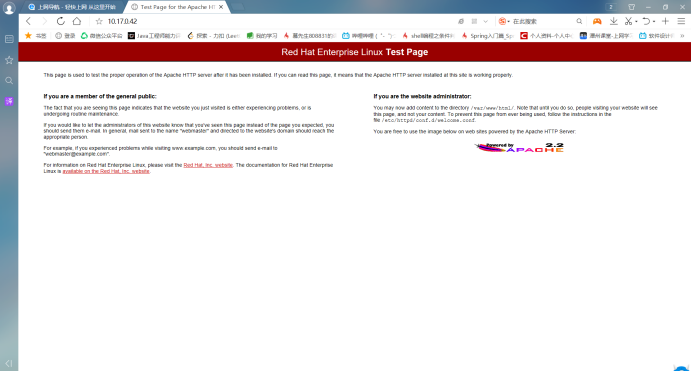Reload the page with refresh icon
The width and height of the screenshot is (692, 371).
tap(60, 21)
